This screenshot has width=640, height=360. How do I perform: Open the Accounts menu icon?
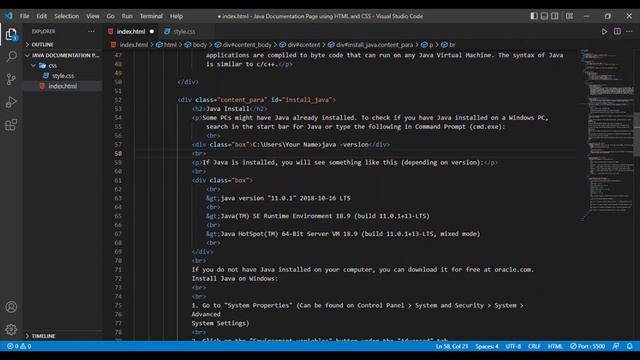[x=11, y=307]
